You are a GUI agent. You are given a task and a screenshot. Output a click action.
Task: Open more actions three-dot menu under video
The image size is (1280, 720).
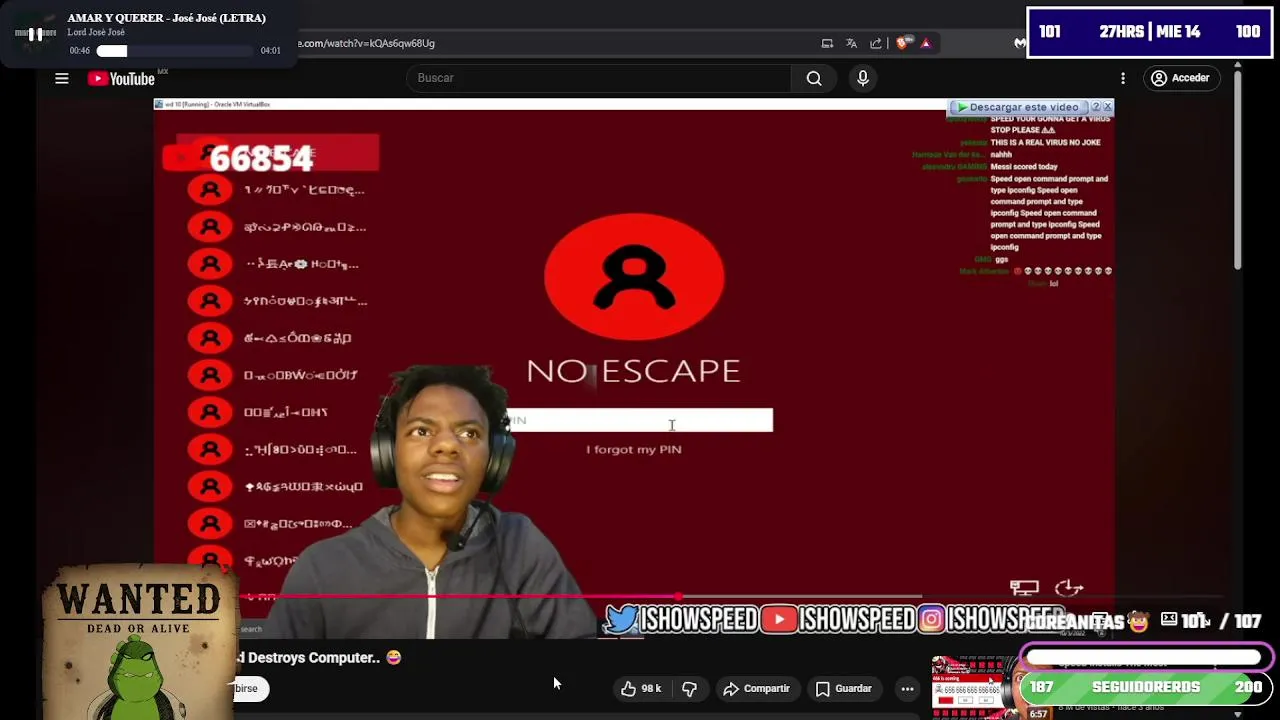click(907, 688)
